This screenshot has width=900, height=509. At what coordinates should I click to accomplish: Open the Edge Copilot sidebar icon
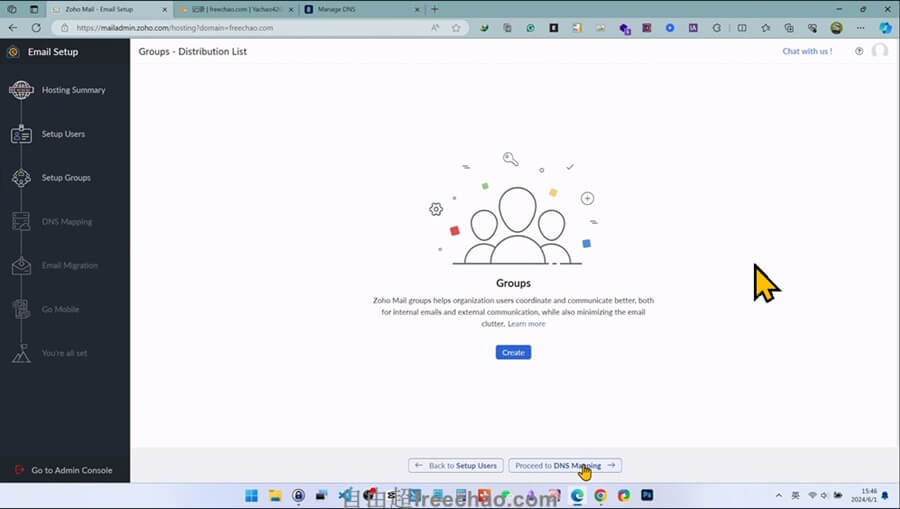click(x=886, y=27)
